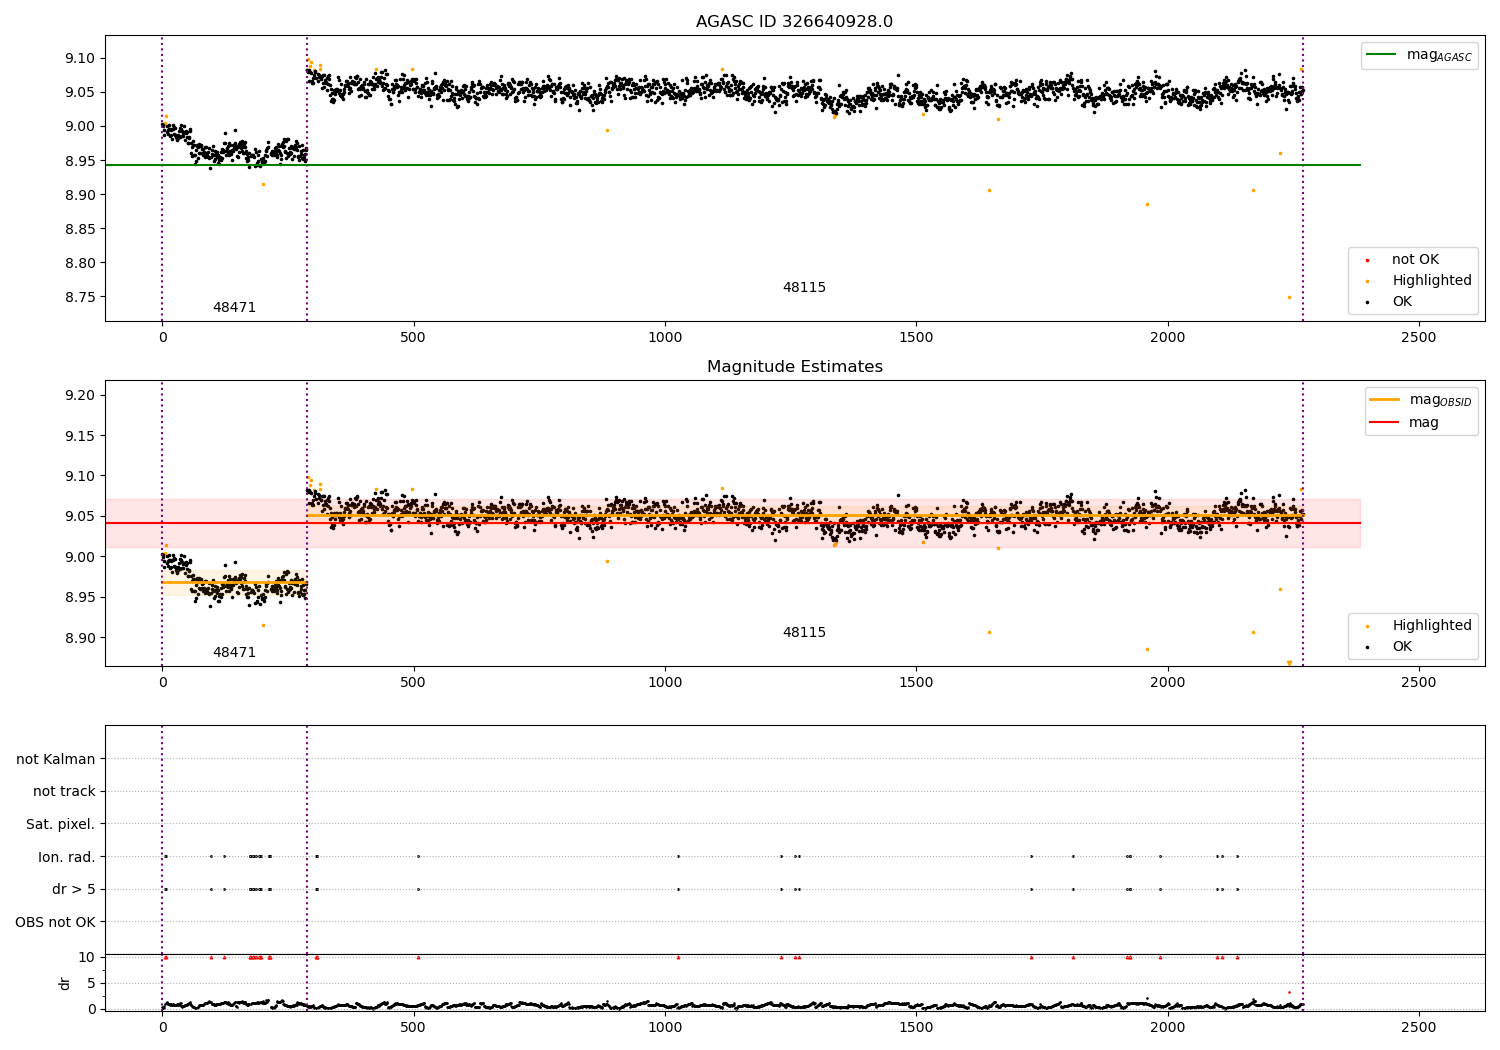
Task: Click the 48471 obsid label in top plot
Action: [234, 307]
